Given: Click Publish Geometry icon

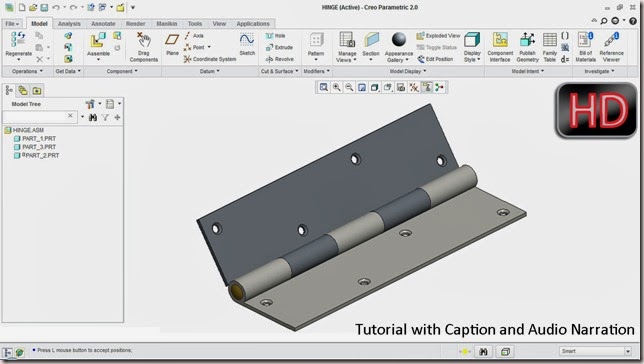Looking at the screenshot, I should click(x=527, y=40).
